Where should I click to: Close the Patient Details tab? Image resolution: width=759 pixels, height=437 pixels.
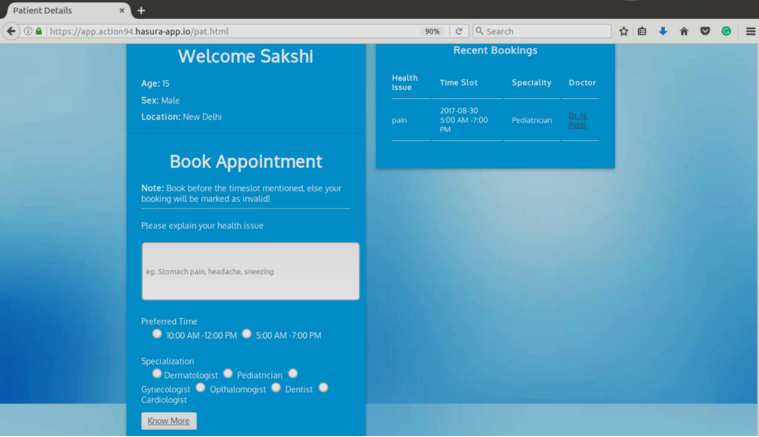click(121, 10)
